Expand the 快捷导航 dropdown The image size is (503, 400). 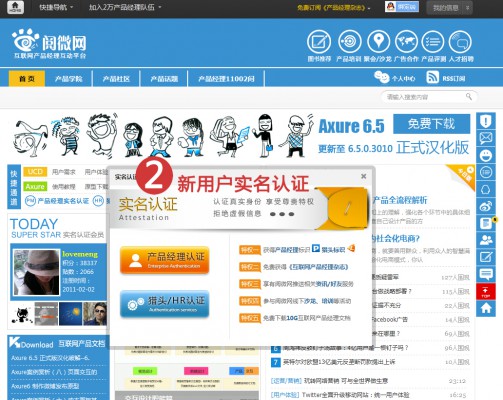pyautogui.click(x=56, y=7)
